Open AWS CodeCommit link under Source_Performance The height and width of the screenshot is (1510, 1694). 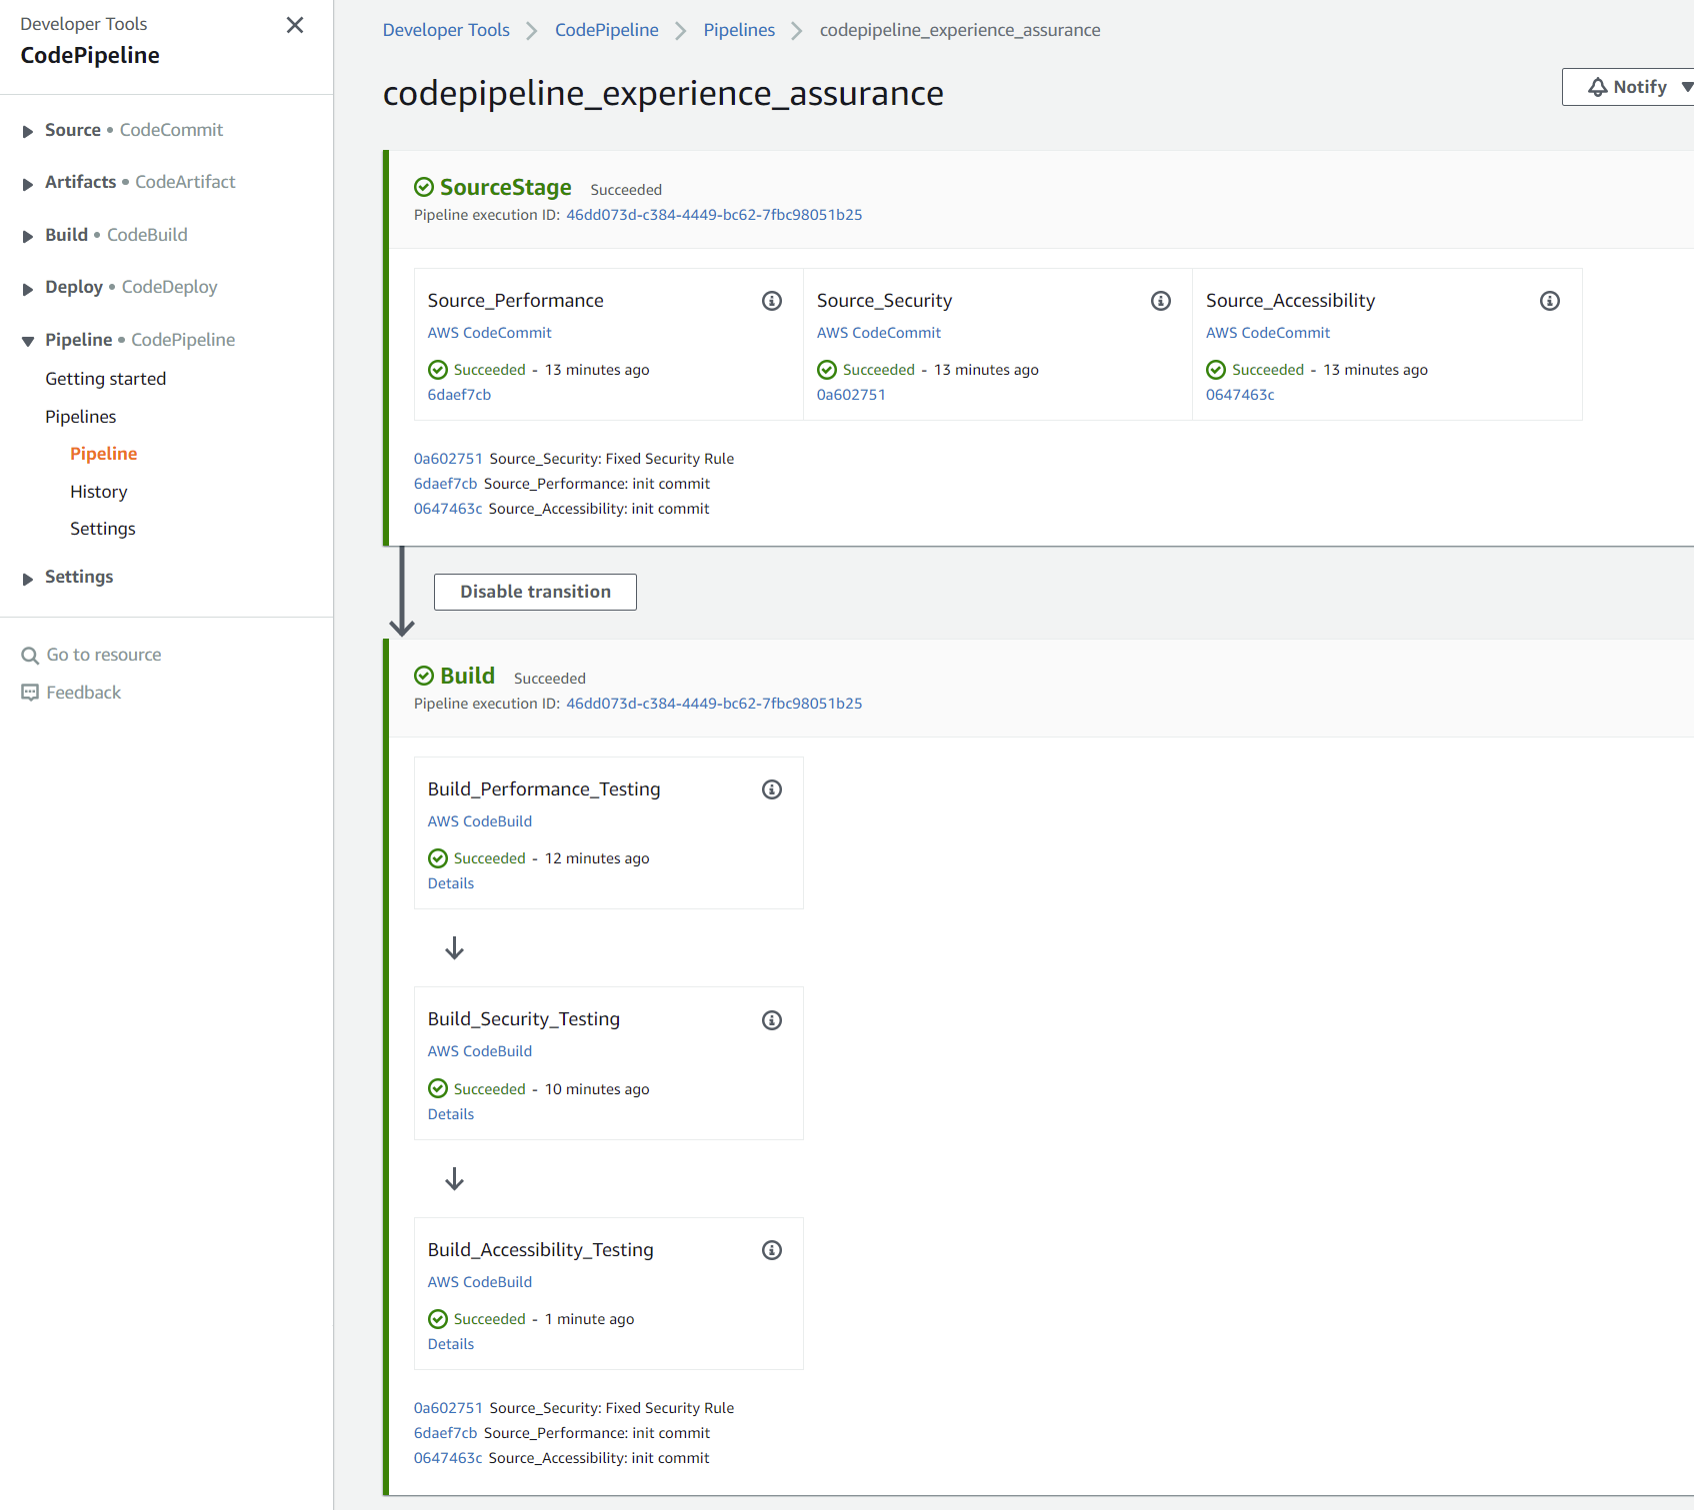coord(489,333)
